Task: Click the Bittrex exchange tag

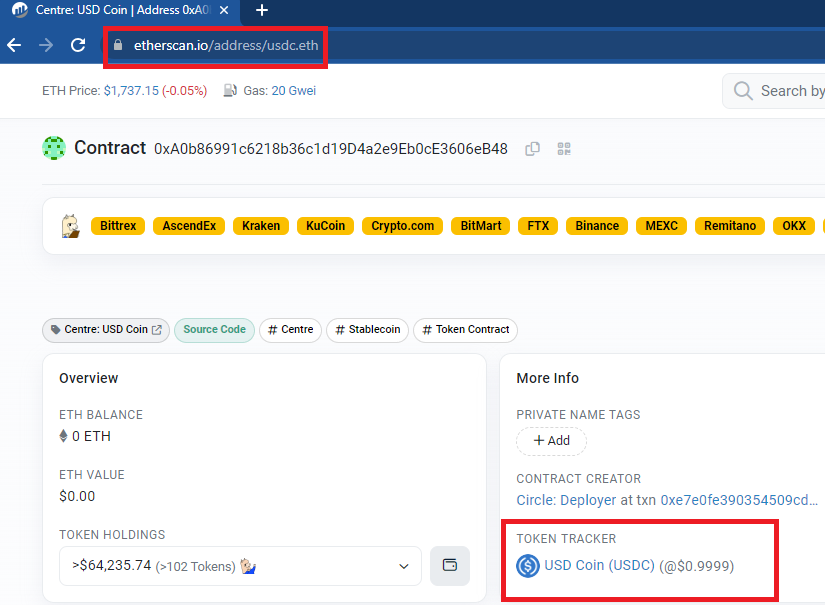Action: [x=118, y=226]
